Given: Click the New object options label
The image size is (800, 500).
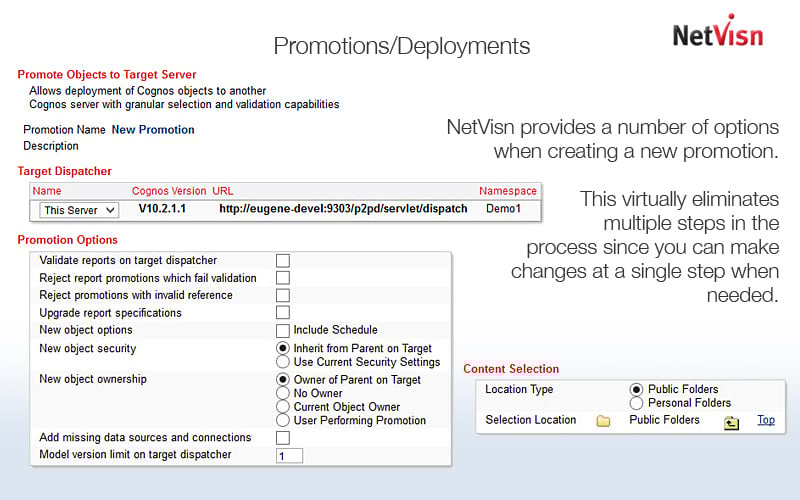Looking at the screenshot, I should tap(86, 330).
